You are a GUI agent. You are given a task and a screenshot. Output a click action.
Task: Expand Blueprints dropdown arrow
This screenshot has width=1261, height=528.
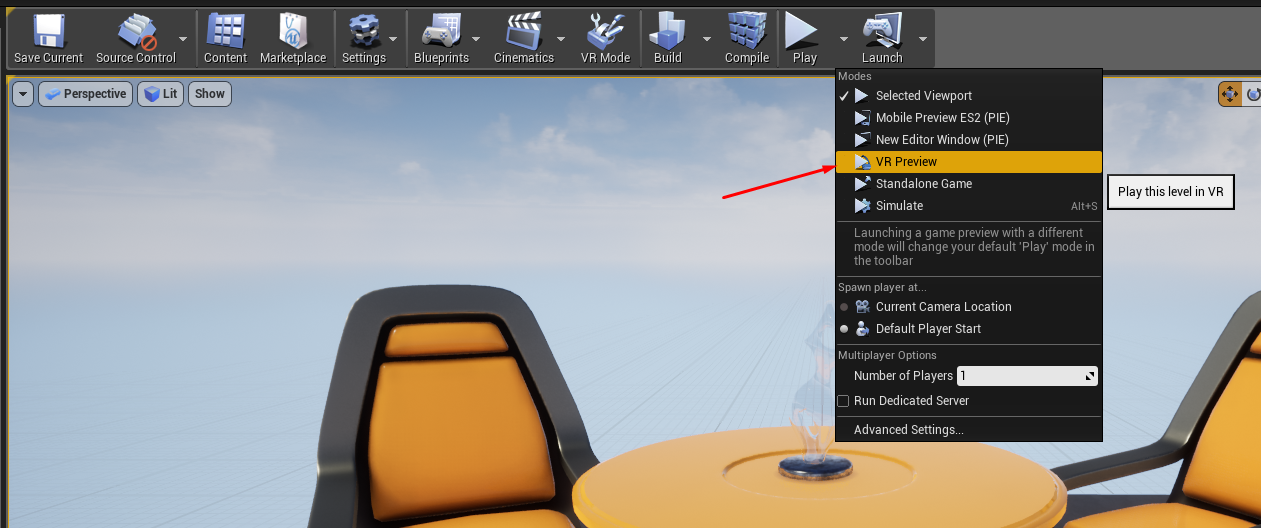click(476, 39)
